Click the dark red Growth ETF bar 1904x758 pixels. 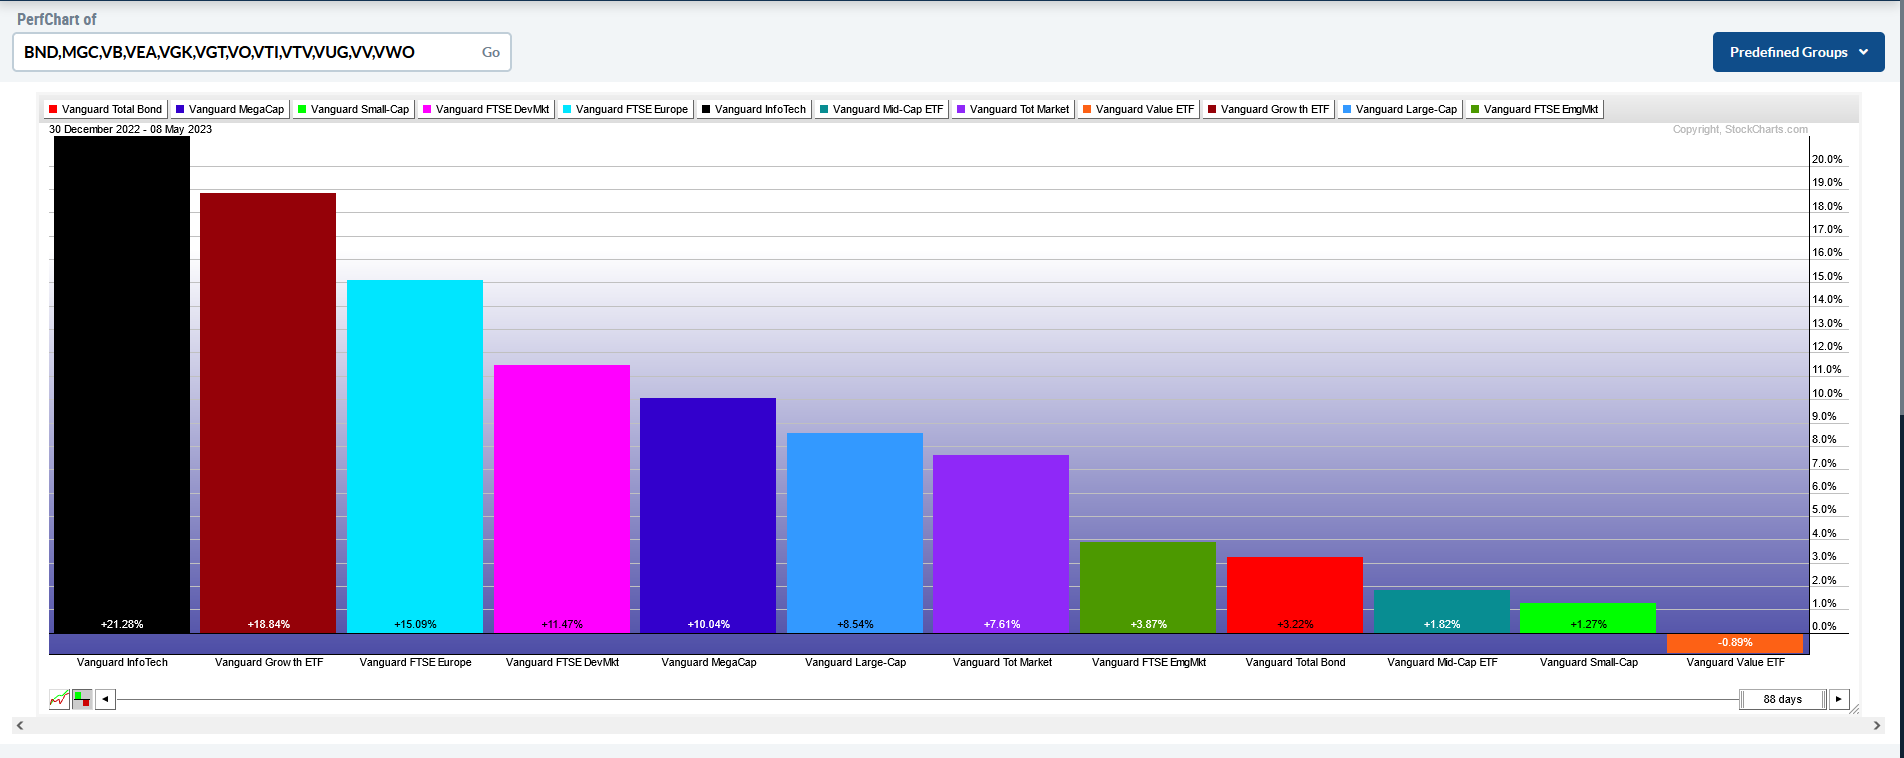point(268,413)
